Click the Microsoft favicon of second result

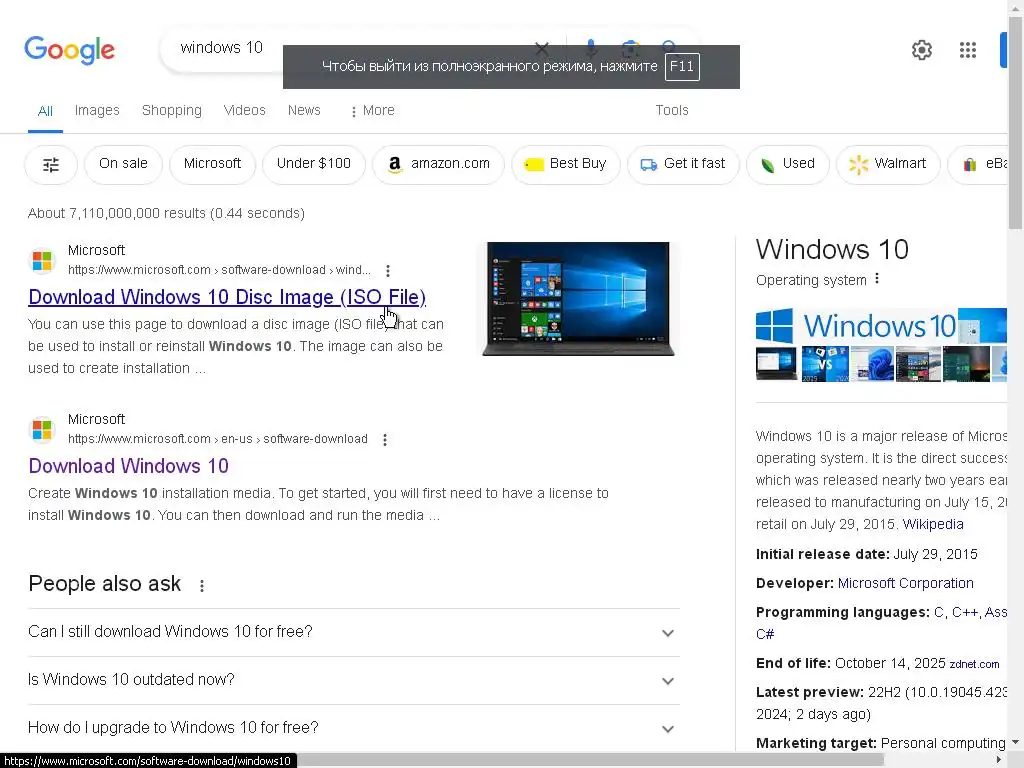click(42, 429)
